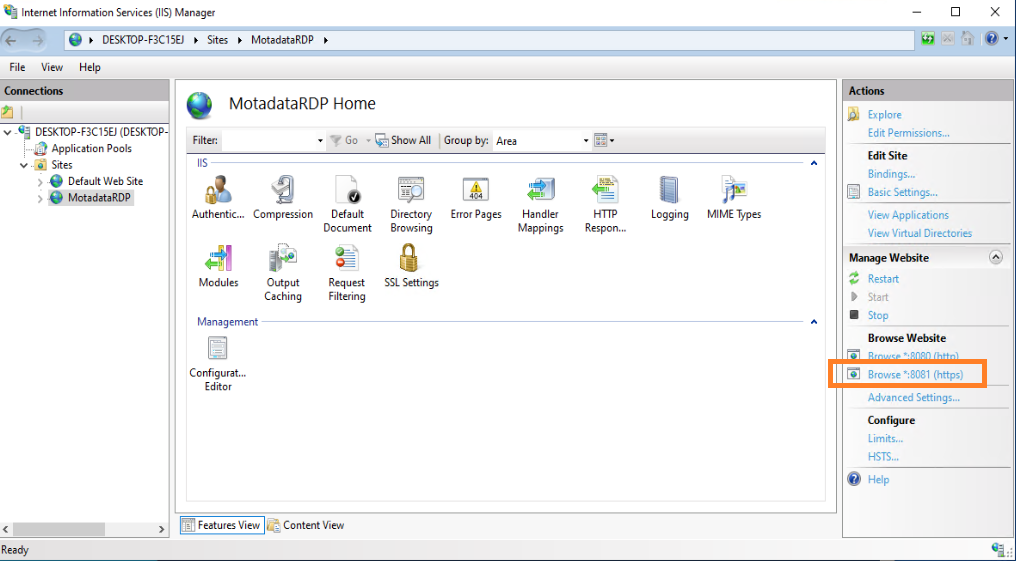Click the view mode icon beside Group by
Viewport: 1016px width, 561px height.
pyautogui.click(x=601, y=140)
